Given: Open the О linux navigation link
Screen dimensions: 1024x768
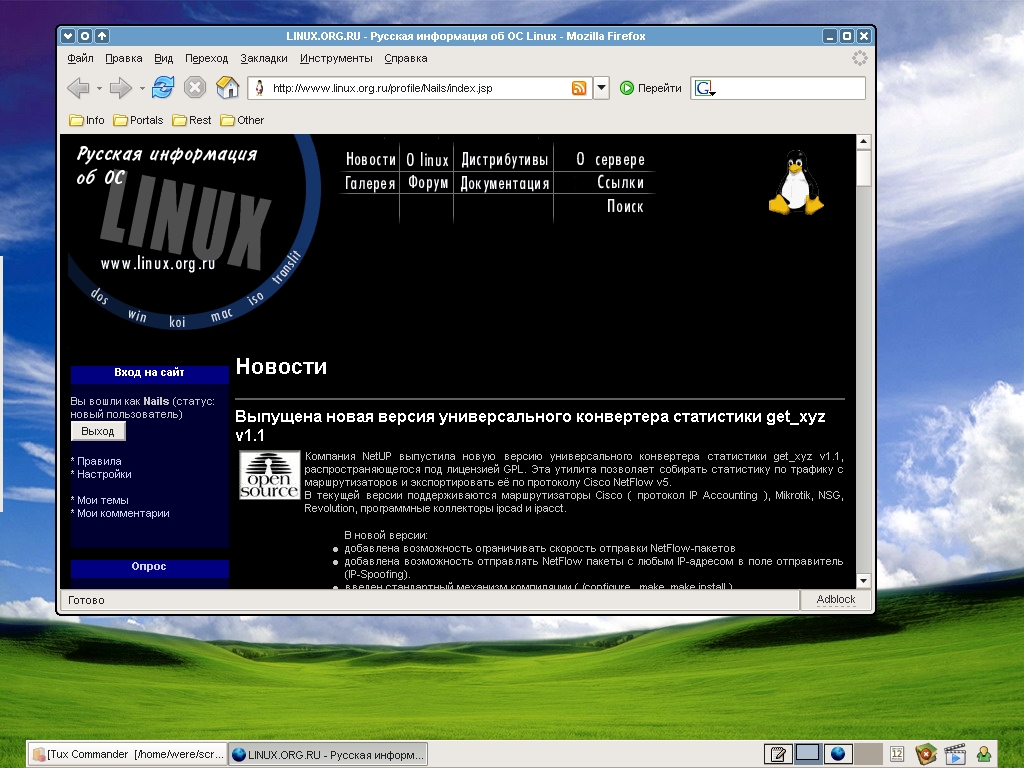Looking at the screenshot, I should click(x=427, y=159).
